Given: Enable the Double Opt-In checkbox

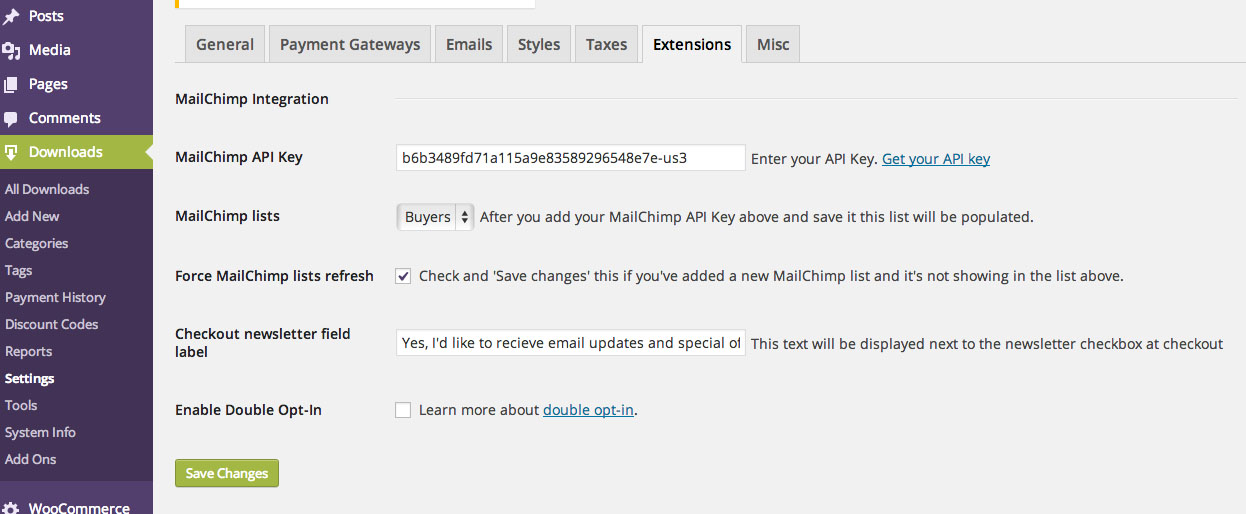Looking at the screenshot, I should [403, 410].
